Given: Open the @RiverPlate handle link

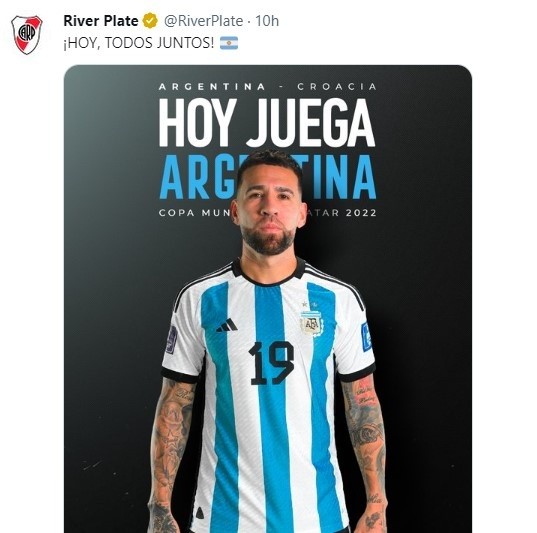Looking at the screenshot, I should tap(203, 21).
